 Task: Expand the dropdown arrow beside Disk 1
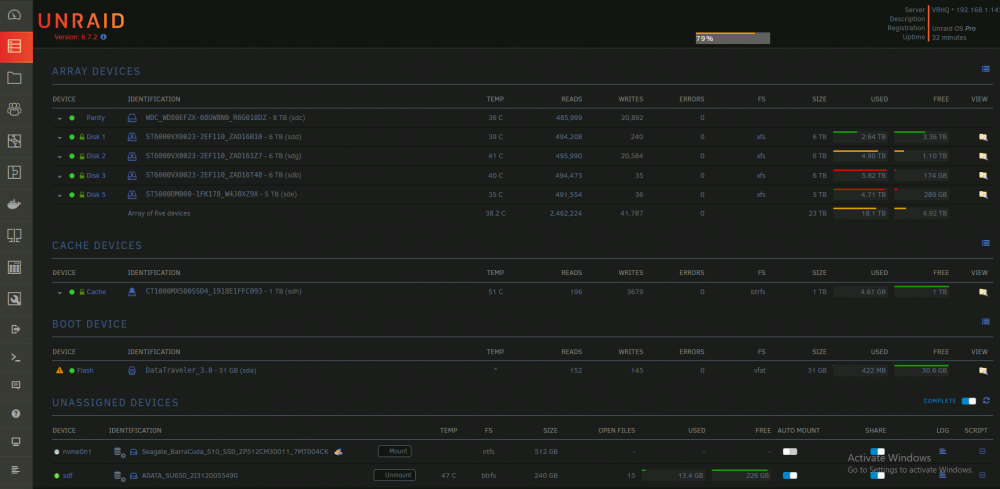[60, 138]
